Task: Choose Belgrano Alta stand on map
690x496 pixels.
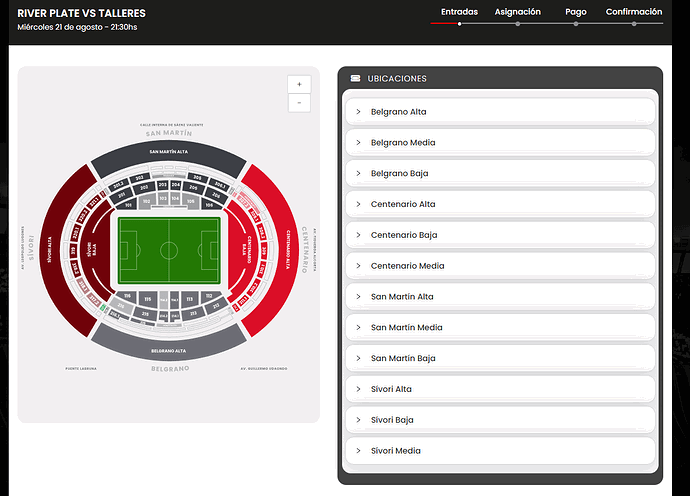Action: [169, 348]
